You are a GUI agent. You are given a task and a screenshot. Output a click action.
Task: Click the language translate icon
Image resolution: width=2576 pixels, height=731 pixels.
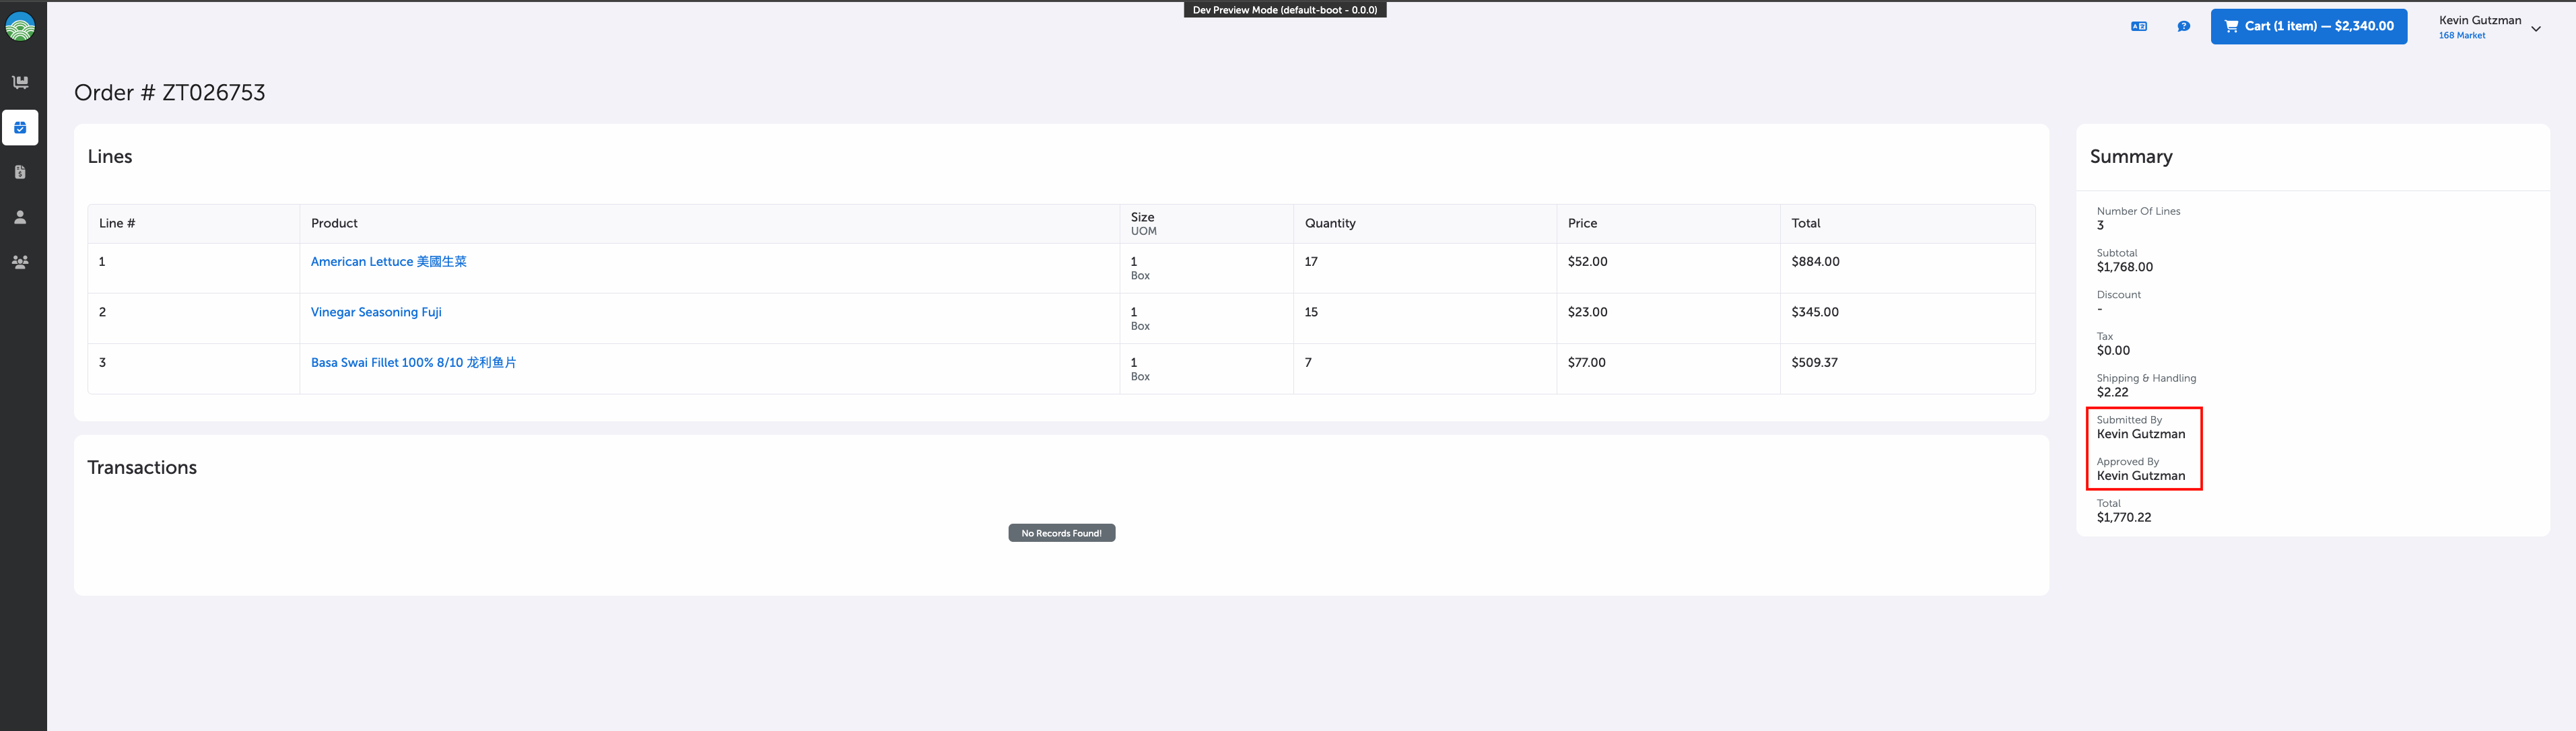pyautogui.click(x=2138, y=27)
